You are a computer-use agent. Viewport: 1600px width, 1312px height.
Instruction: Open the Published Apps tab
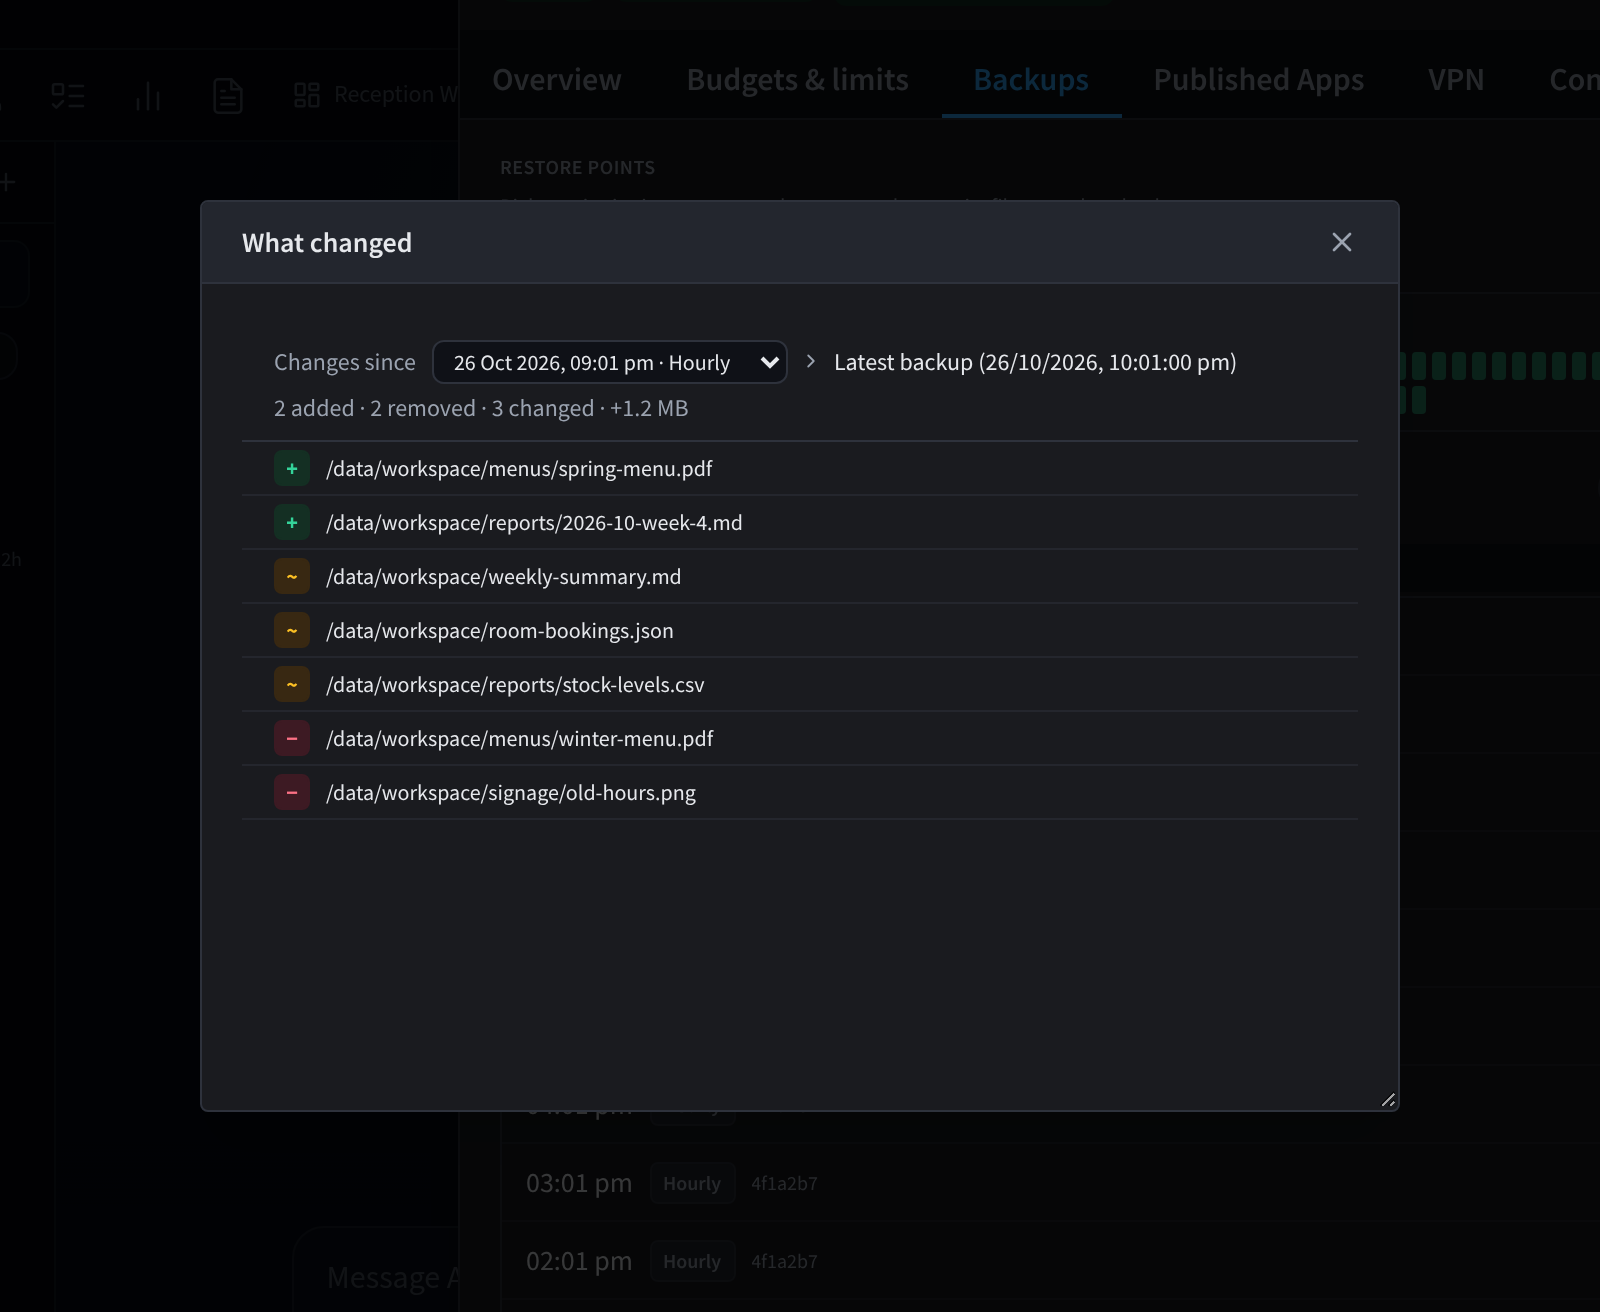point(1259,80)
